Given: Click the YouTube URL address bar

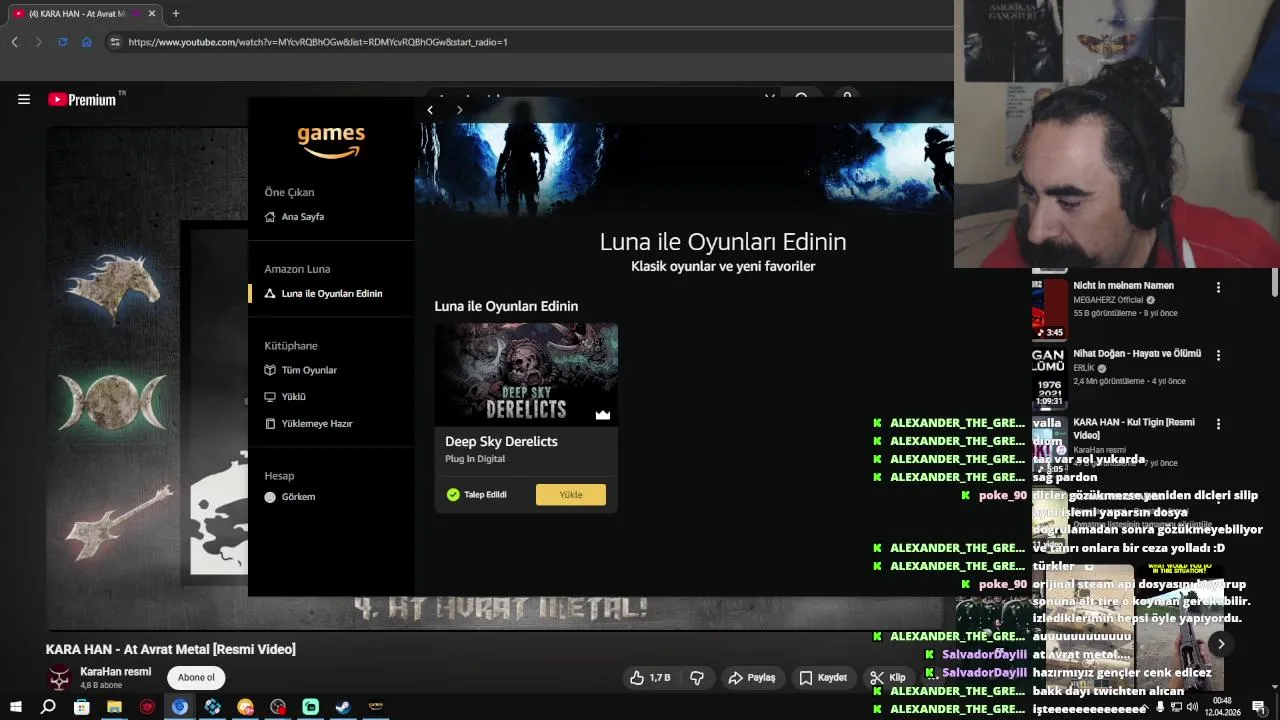Looking at the screenshot, I should coord(318,42).
